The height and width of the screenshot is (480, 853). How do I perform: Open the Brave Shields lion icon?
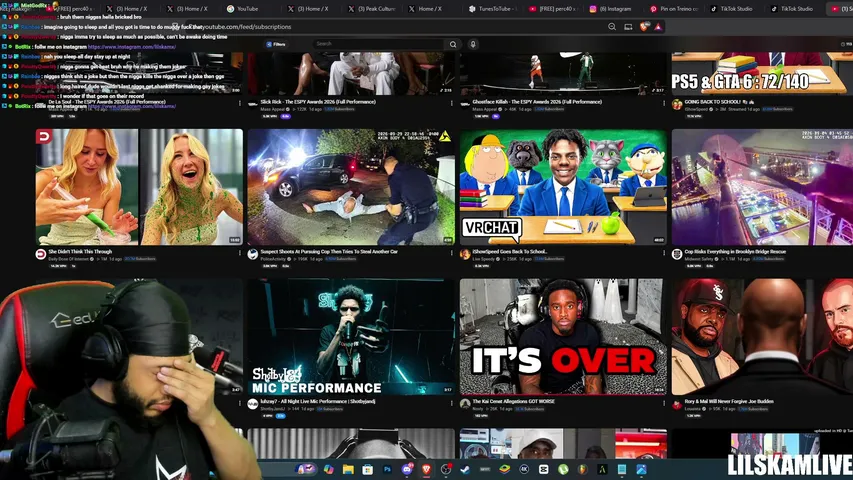pyautogui.click(x=644, y=27)
